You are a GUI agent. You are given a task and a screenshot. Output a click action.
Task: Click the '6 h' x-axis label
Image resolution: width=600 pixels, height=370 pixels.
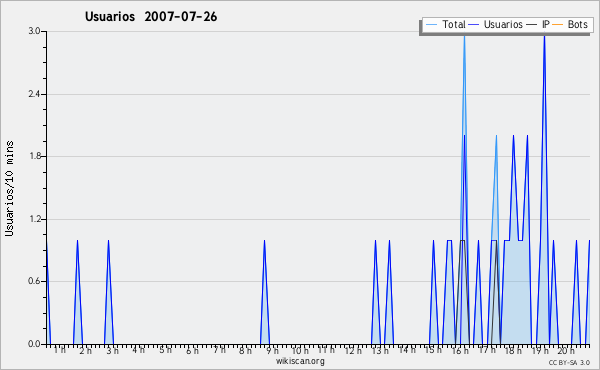pos(192,351)
